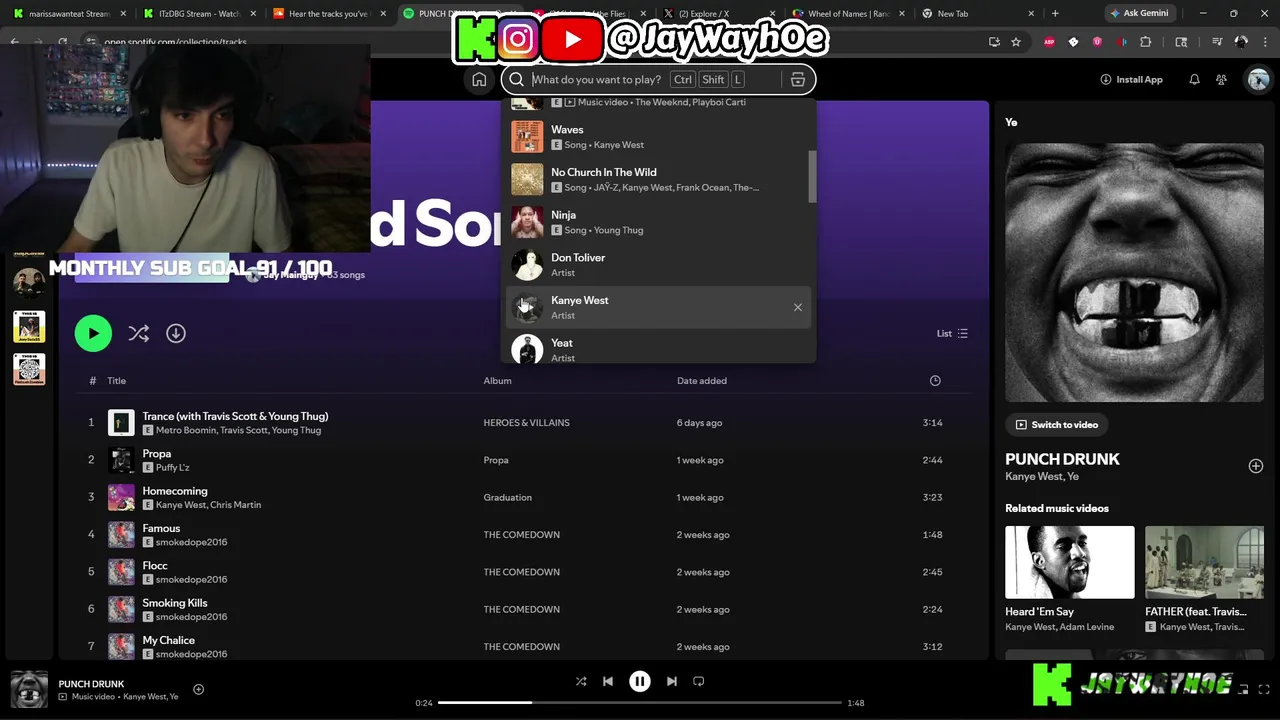1280x720 pixels.
Task: Open Spotify Home via house icon
Action: [479, 80]
